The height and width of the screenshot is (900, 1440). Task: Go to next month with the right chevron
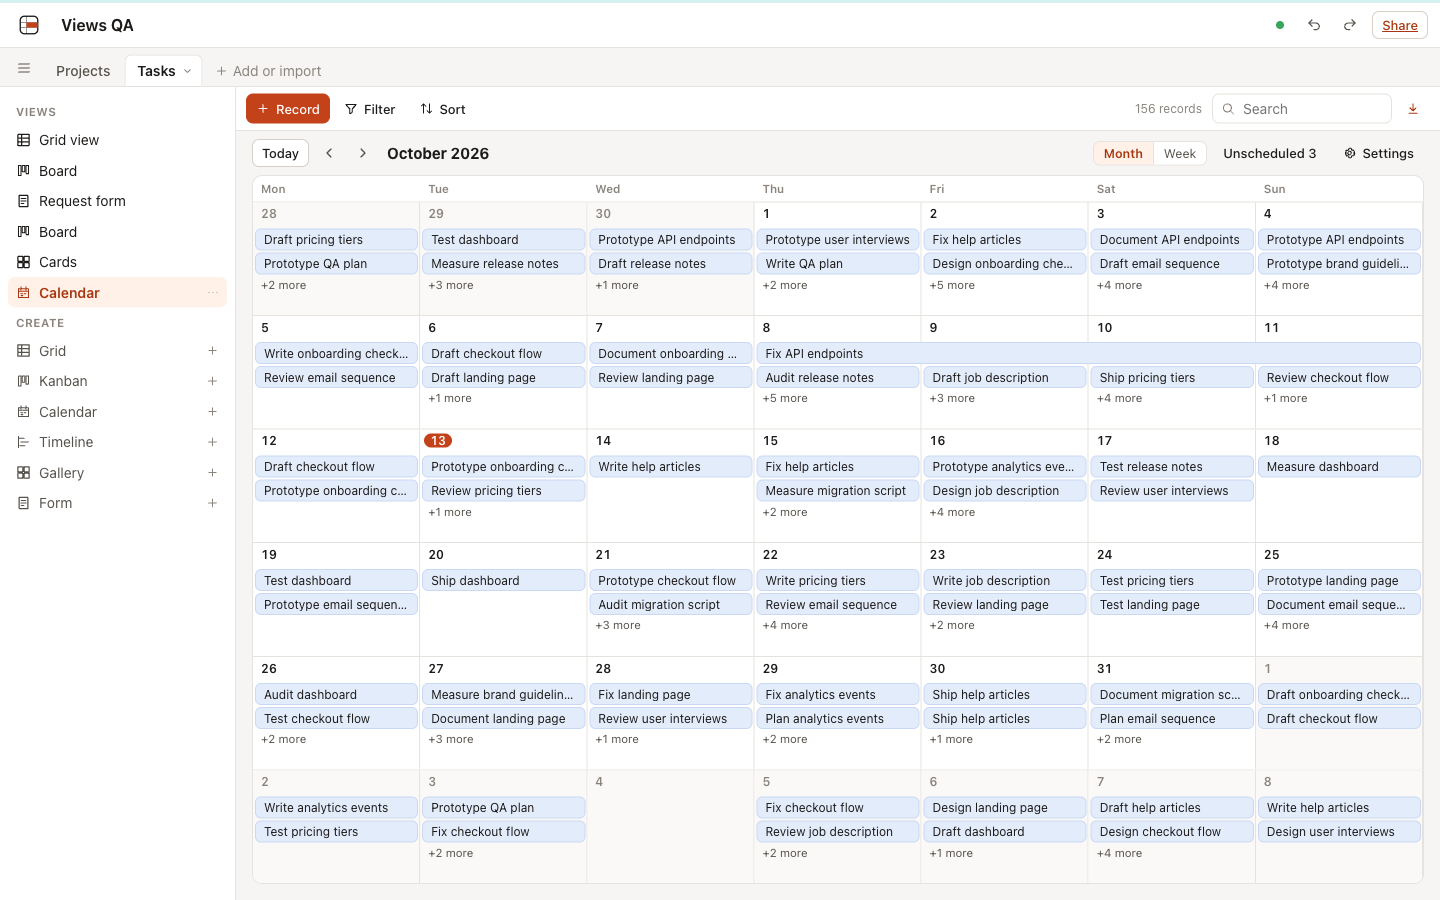(363, 153)
